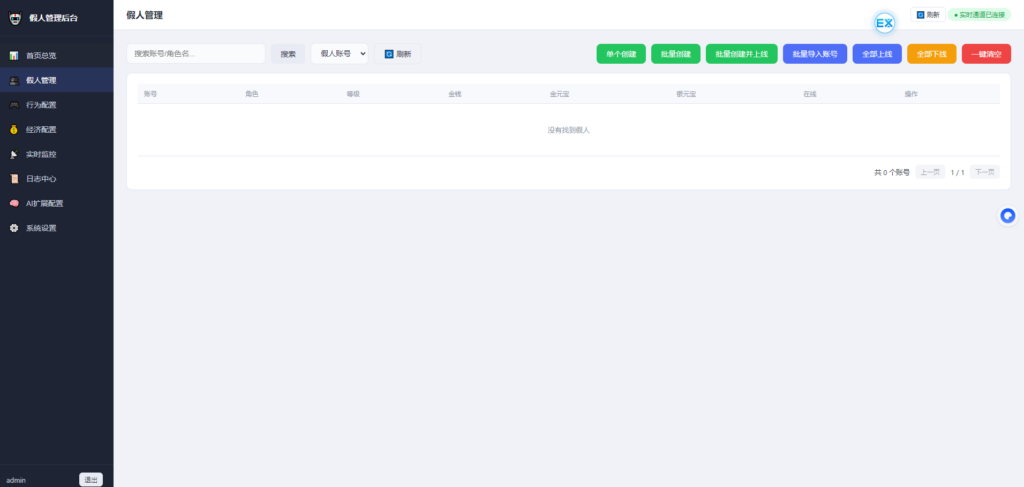Click the 搜索 button
This screenshot has height=487, width=1024.
pos(288,54)
